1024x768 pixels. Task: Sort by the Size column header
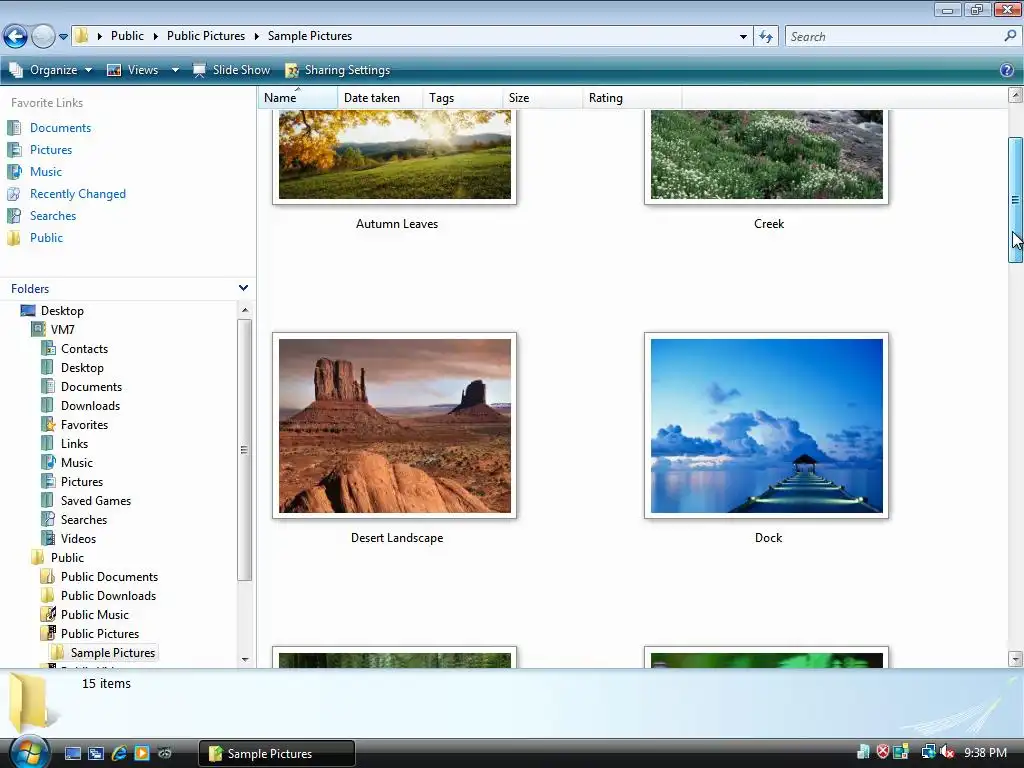coord(543,98)
